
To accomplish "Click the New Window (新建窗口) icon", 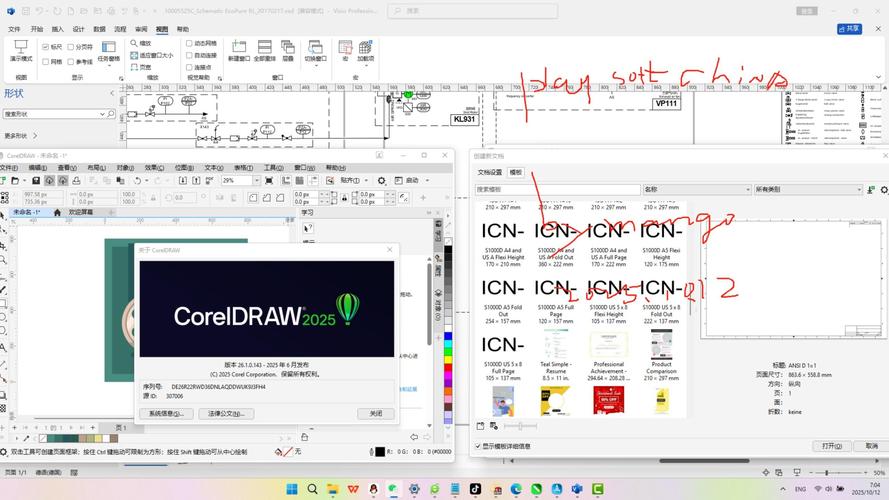I will point(238,48).
